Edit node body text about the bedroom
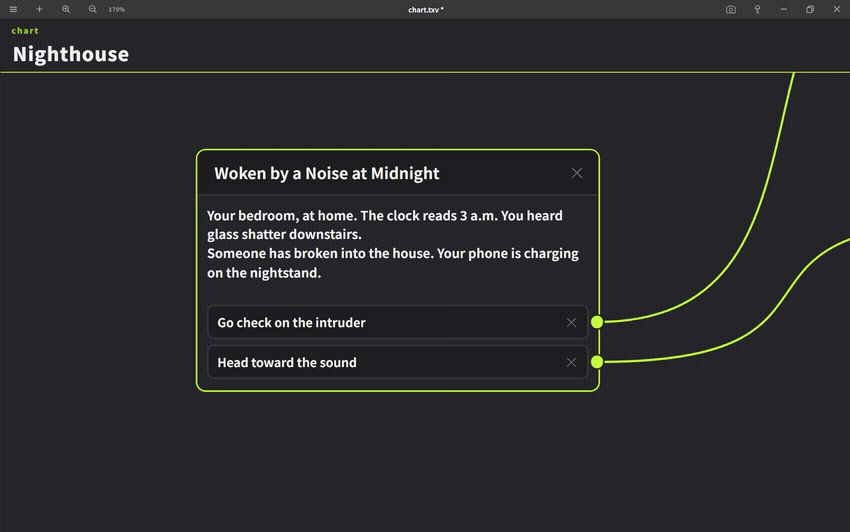This screenshot has width=850, height=532. (x=393, y=244)
